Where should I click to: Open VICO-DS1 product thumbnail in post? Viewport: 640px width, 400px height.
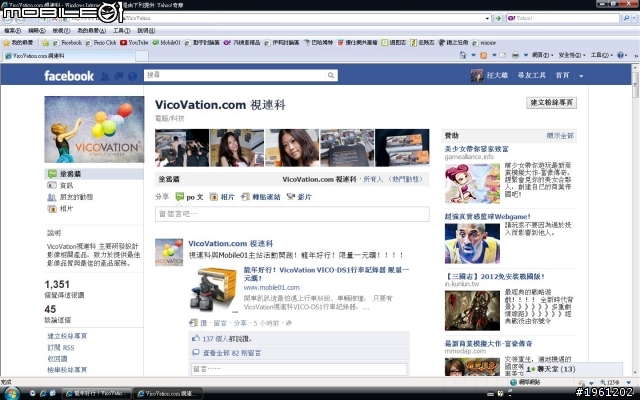coord(213,289)
